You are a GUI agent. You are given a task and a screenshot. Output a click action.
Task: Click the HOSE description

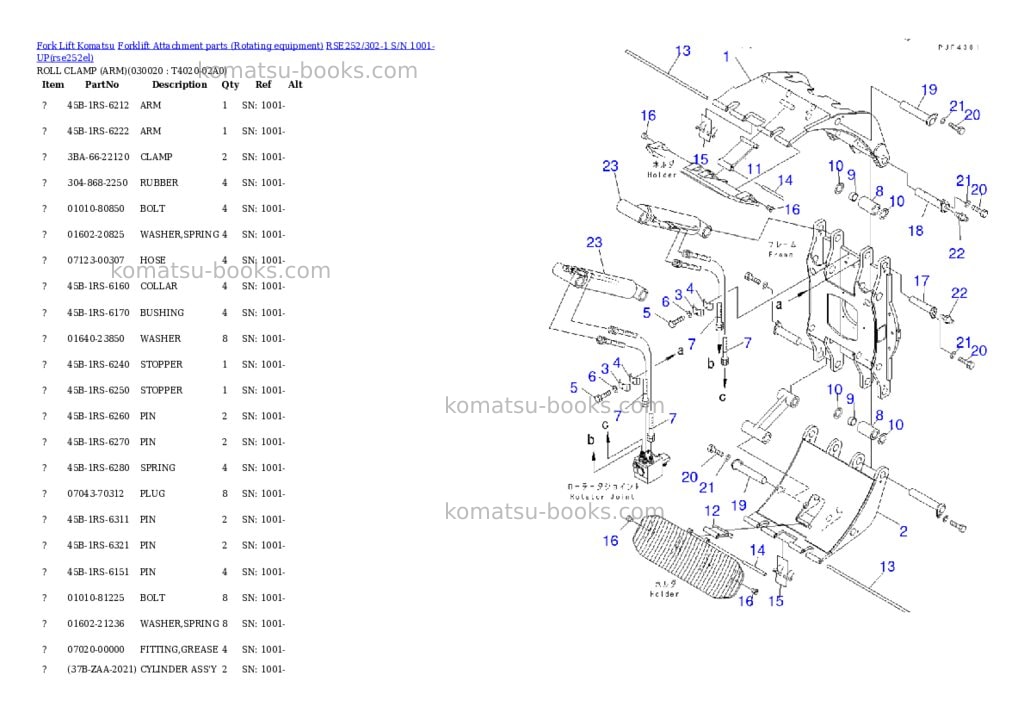tap(152, 260)
